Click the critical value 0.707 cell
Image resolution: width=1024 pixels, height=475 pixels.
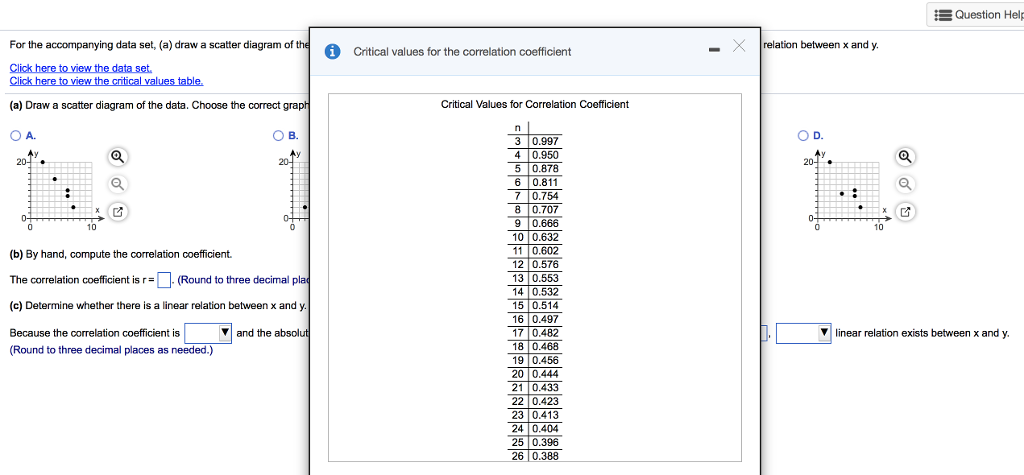(x=545, y=210)
